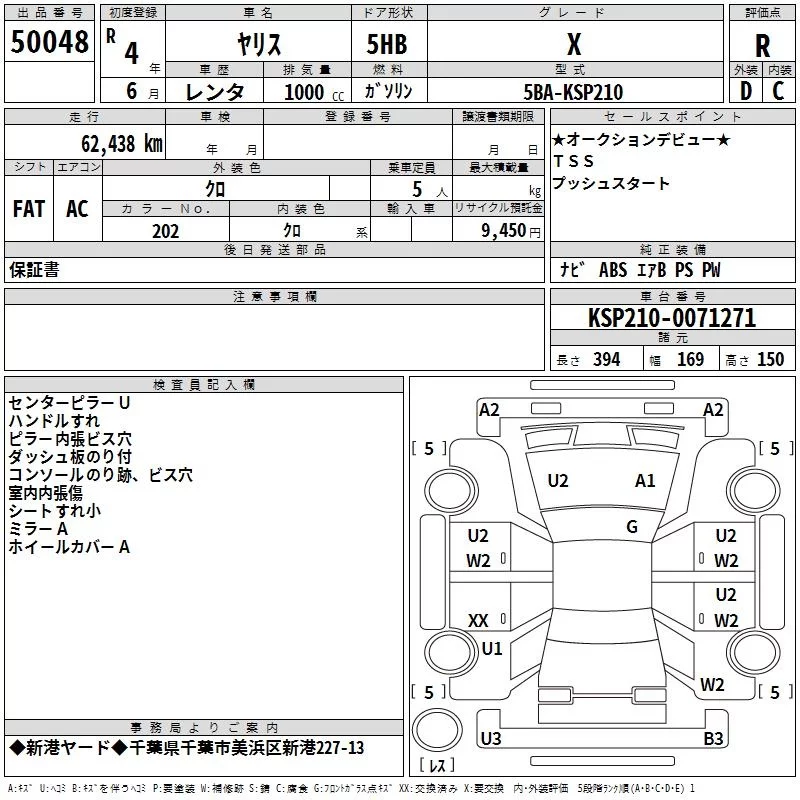Image resolution: width=800 pixels, height=800 pixels.
Task: Select the yard address 千葉県千葉市美浜区新港227-13
Action: (x=247, y=748)
